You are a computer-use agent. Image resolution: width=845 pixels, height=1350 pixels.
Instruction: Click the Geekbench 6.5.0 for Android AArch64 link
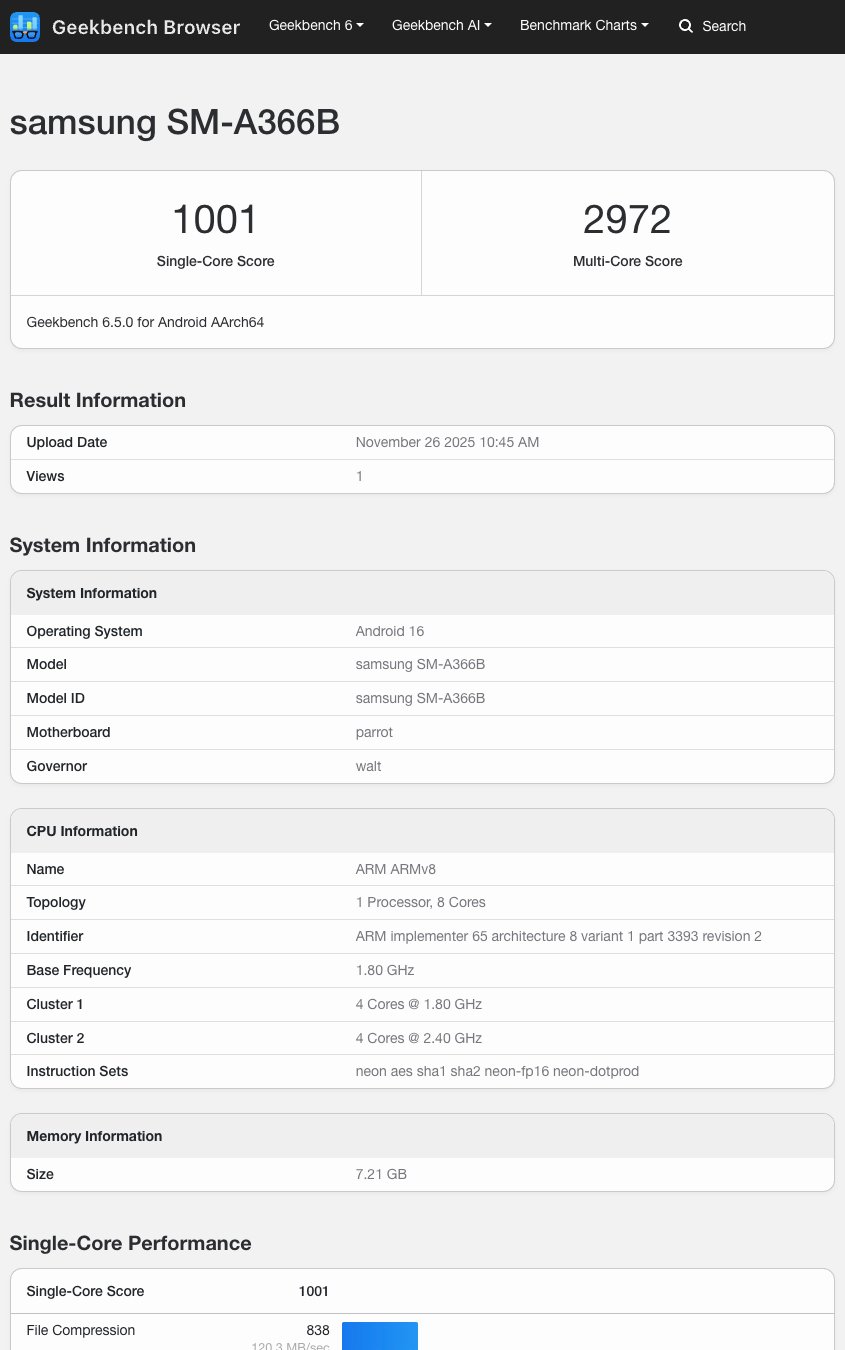[x=145, y=322]
